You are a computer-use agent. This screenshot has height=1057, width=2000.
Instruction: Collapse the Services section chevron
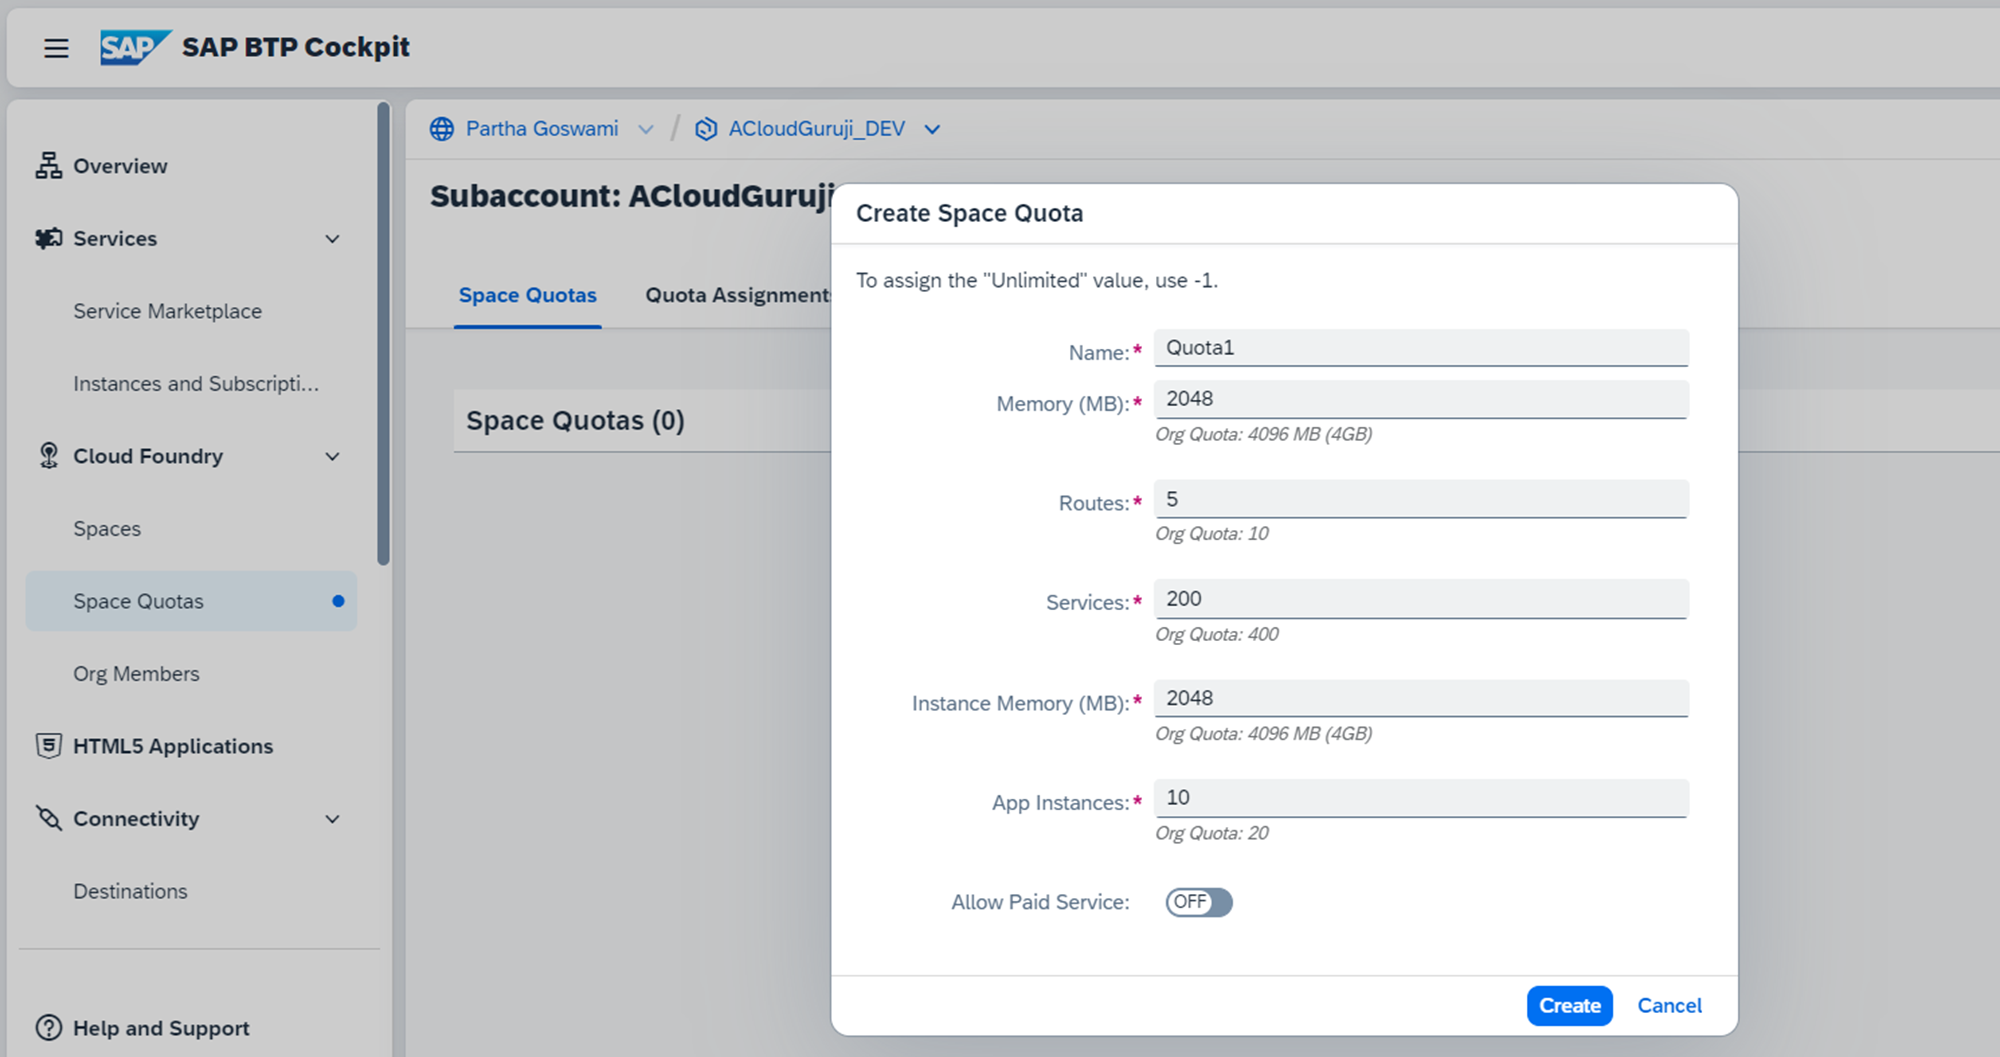point(333,239)
